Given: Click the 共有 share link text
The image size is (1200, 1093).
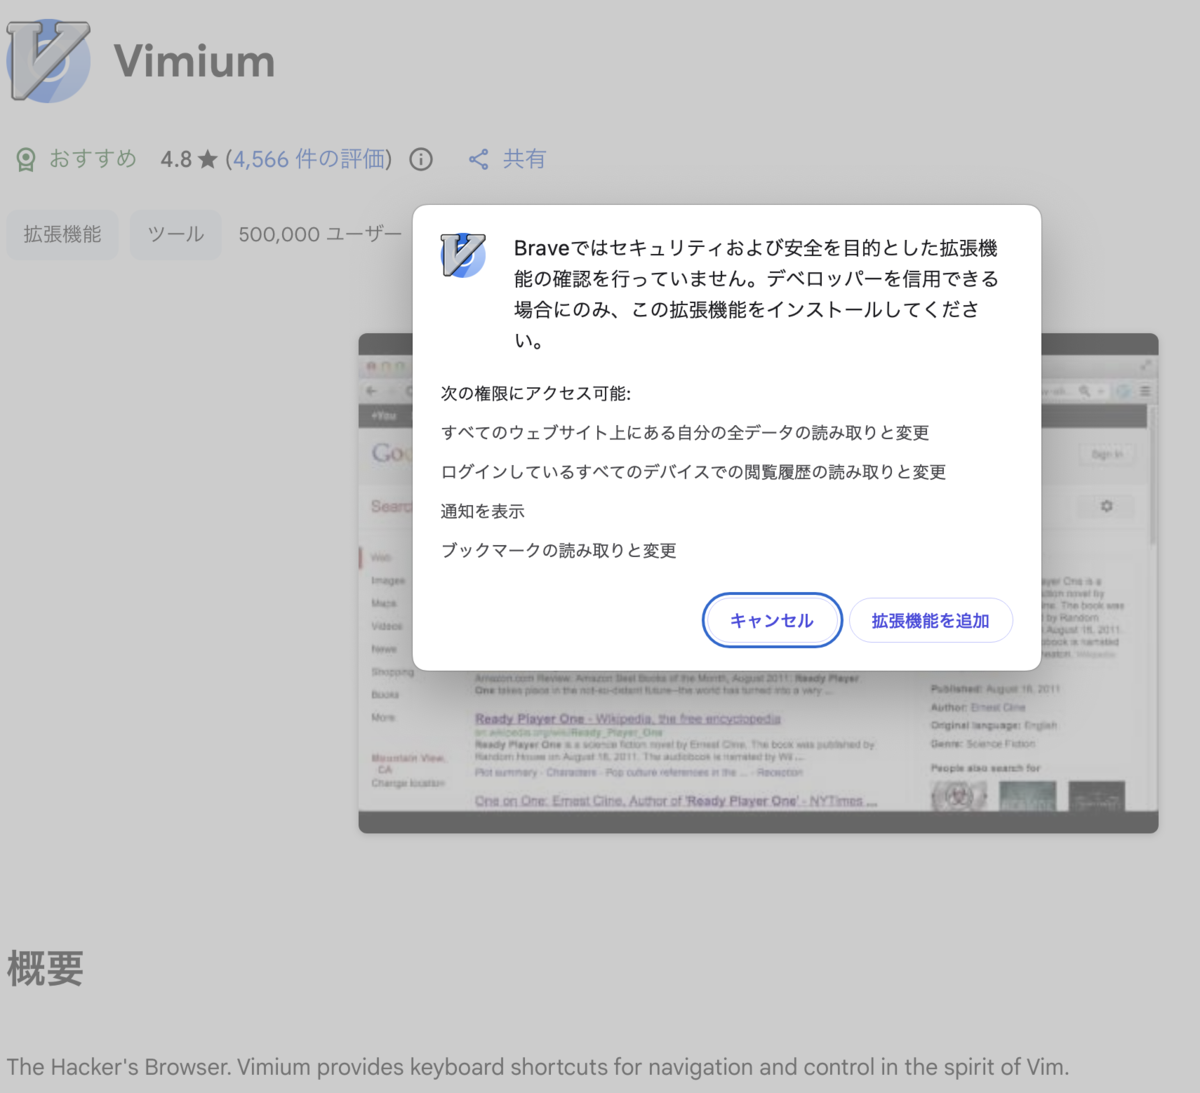Looking at the screenshot, I should point(524,159).
